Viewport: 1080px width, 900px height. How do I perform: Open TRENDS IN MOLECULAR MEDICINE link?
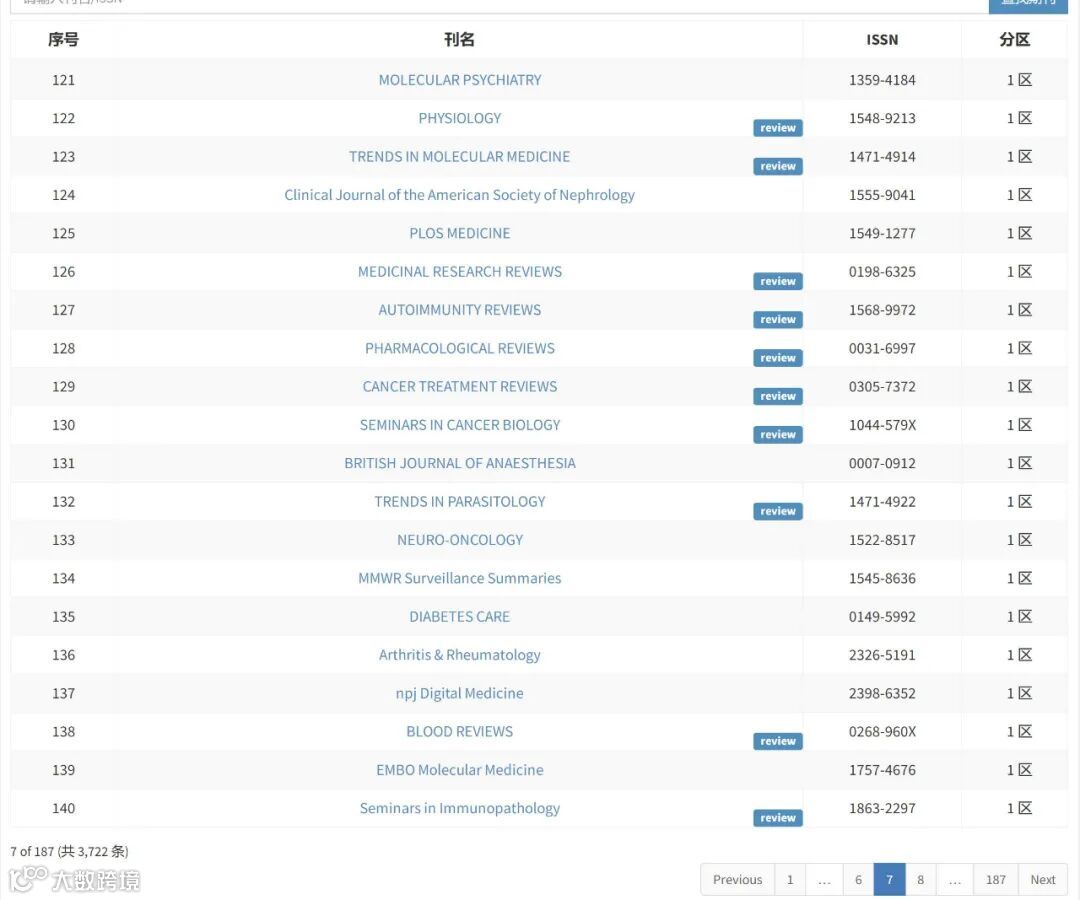click(459, 157)
